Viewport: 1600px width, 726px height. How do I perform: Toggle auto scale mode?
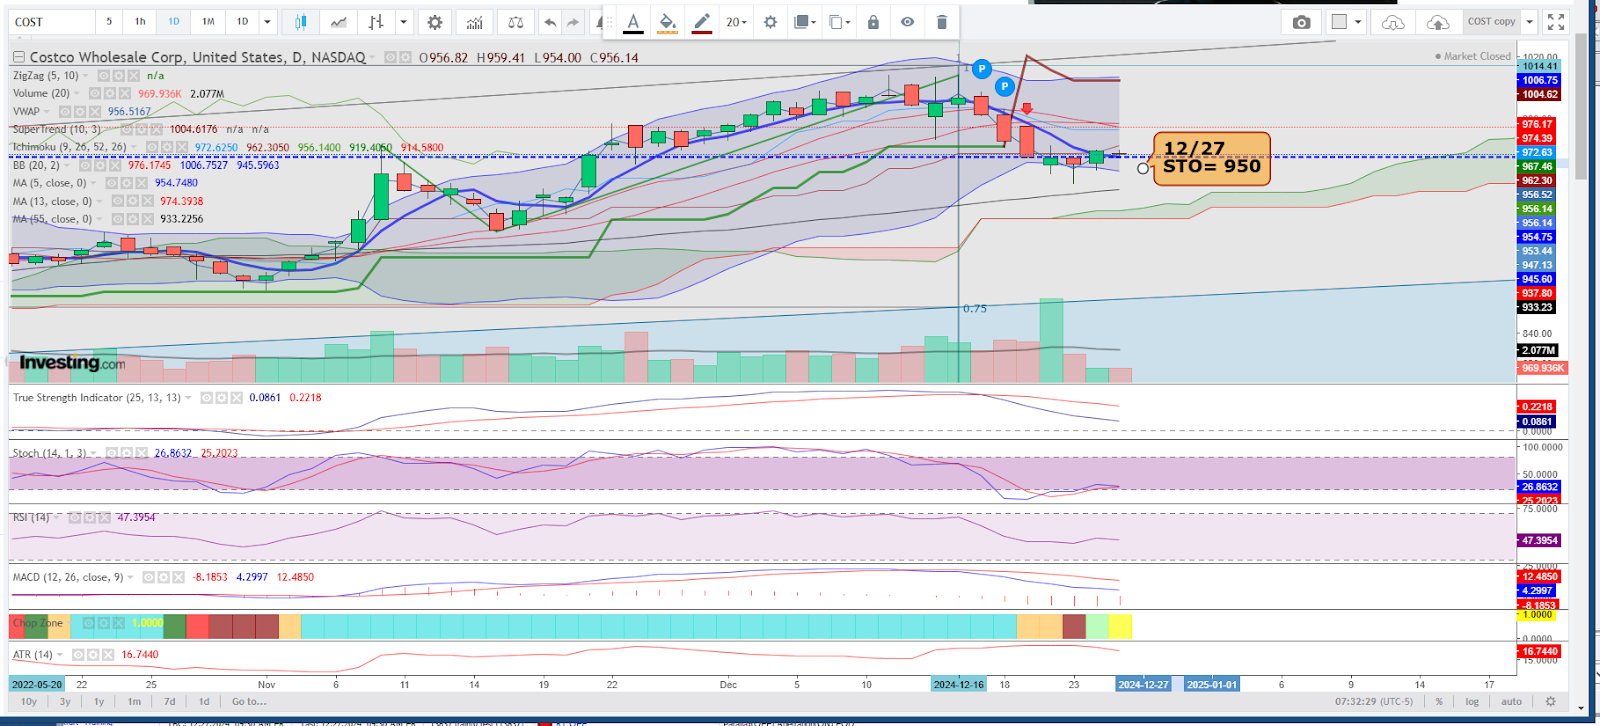(x=1511, y=702)
